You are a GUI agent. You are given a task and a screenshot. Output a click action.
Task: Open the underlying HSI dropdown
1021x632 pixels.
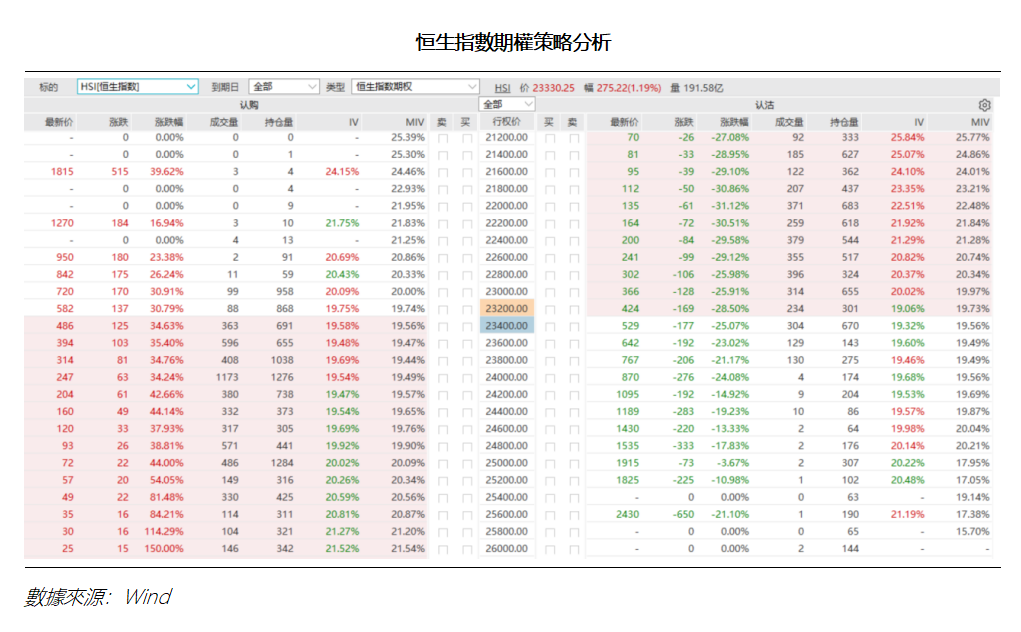(x=137, y=87)
